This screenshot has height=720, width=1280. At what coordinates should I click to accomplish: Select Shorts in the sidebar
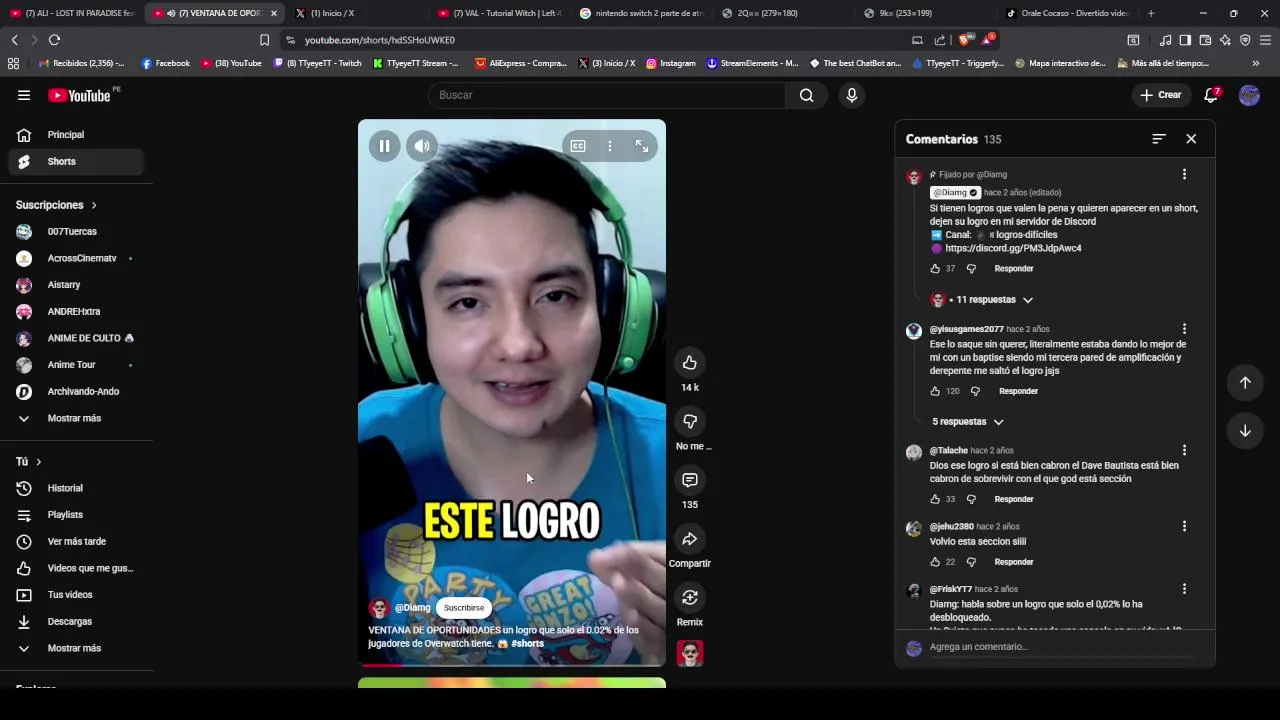point(76,161)
